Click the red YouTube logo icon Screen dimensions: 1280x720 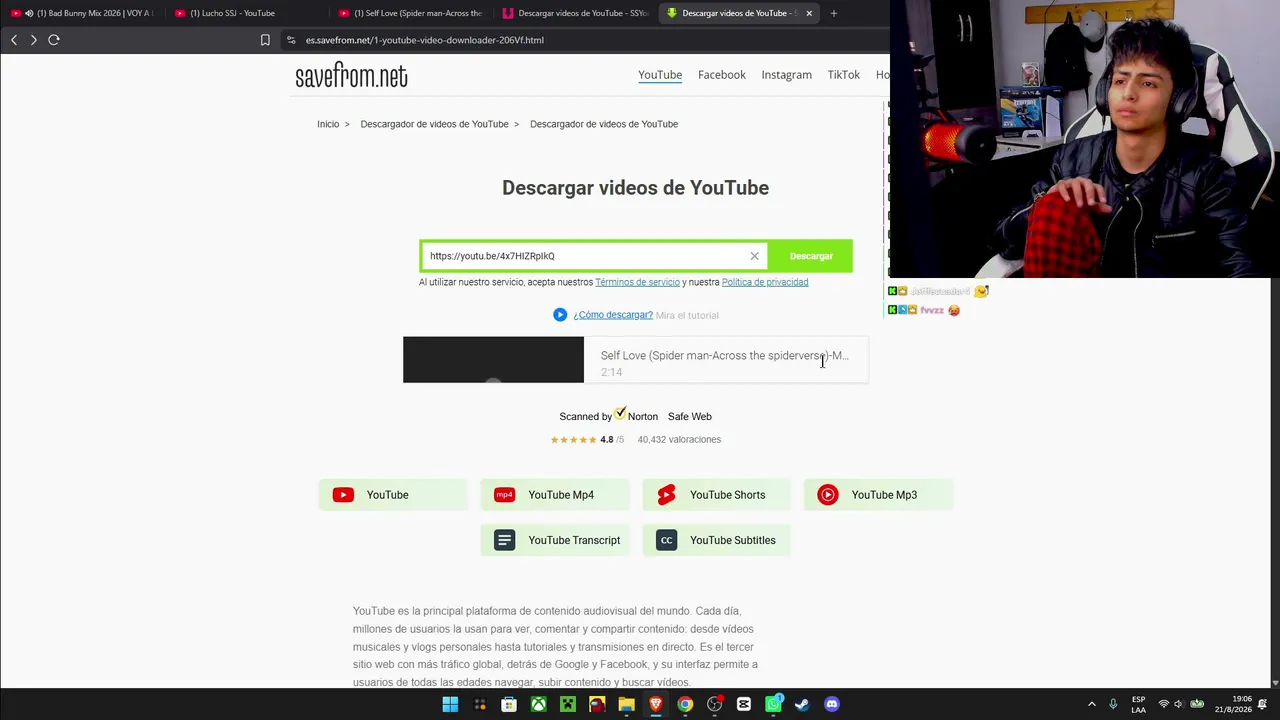pos(343,495)
